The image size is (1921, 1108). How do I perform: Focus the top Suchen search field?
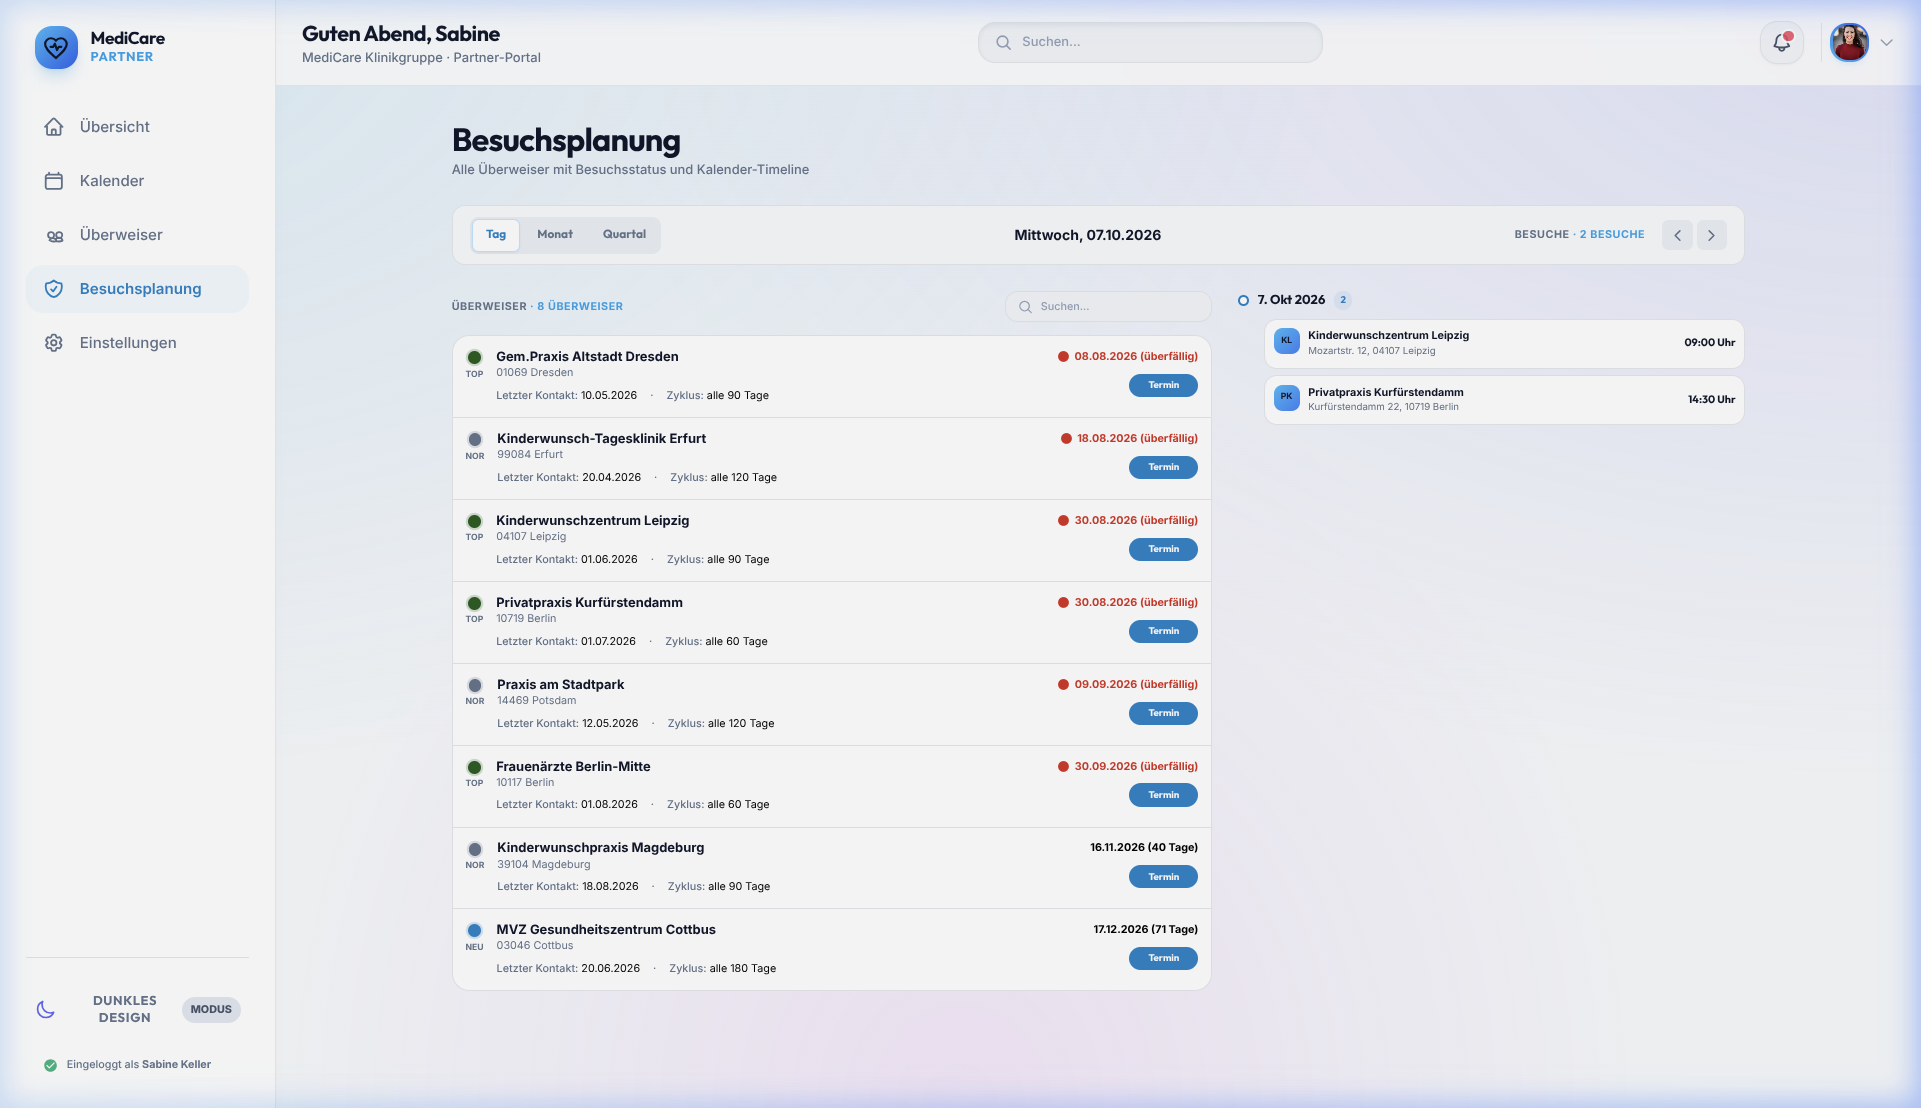(1150, 42)
